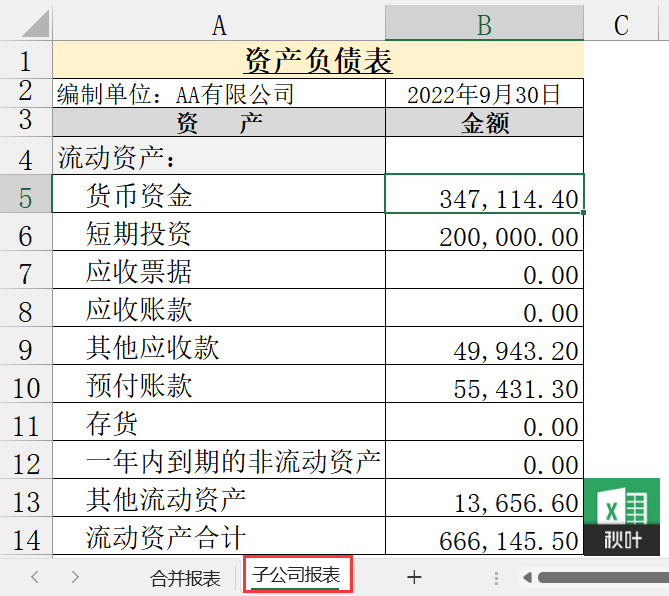Image resolution: width=669 pixels, height=596 pixels.
Task: Select column A header
Action: point(219,23)
